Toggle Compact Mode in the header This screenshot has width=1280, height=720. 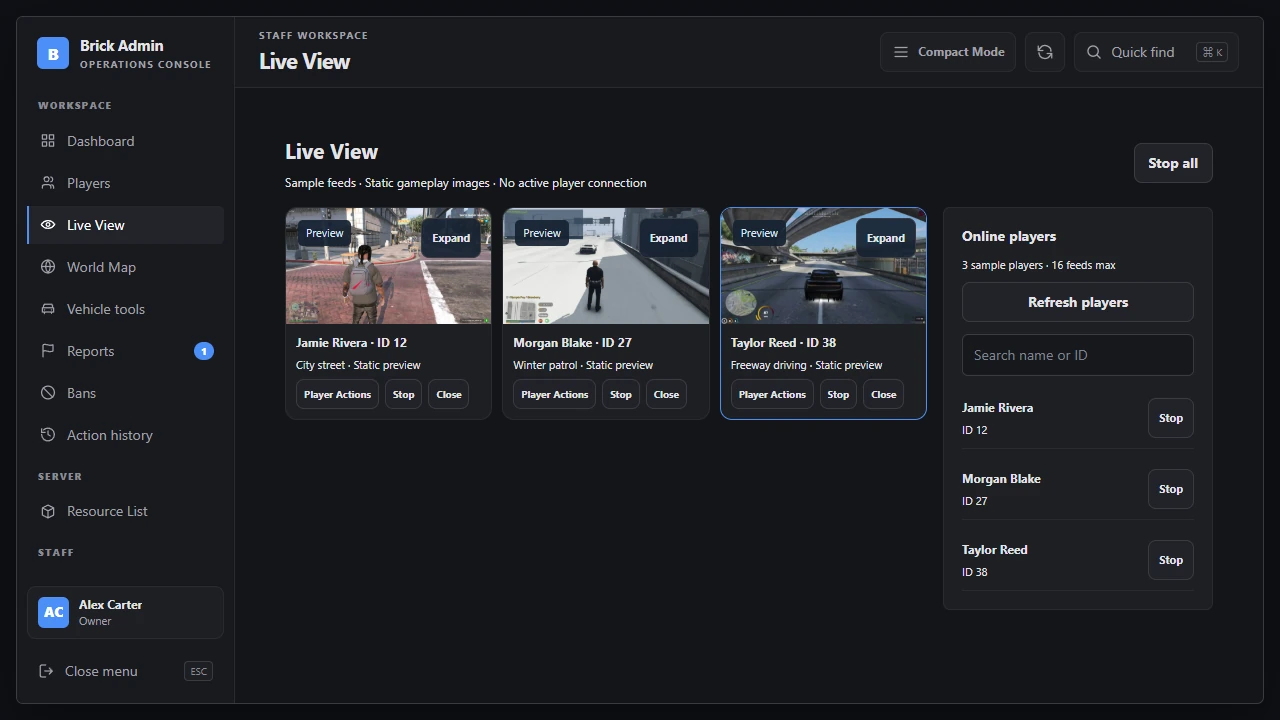pos(948,52)
